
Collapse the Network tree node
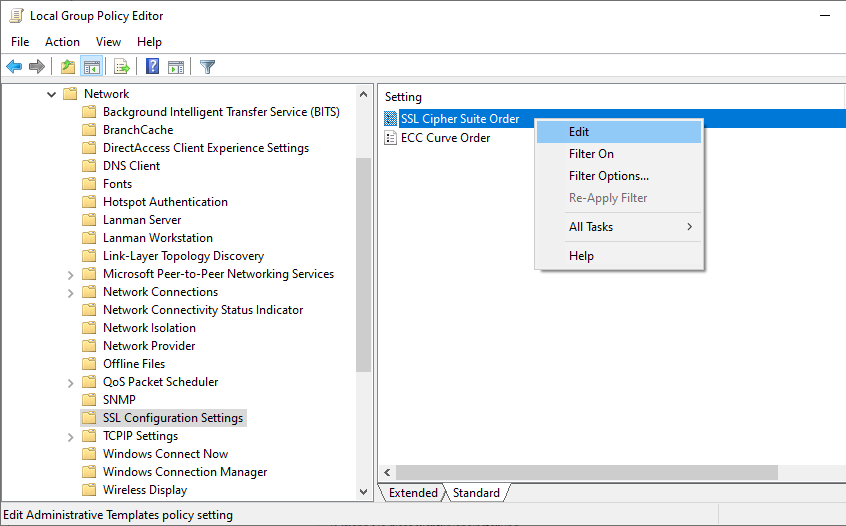click(x=51, y=94)
